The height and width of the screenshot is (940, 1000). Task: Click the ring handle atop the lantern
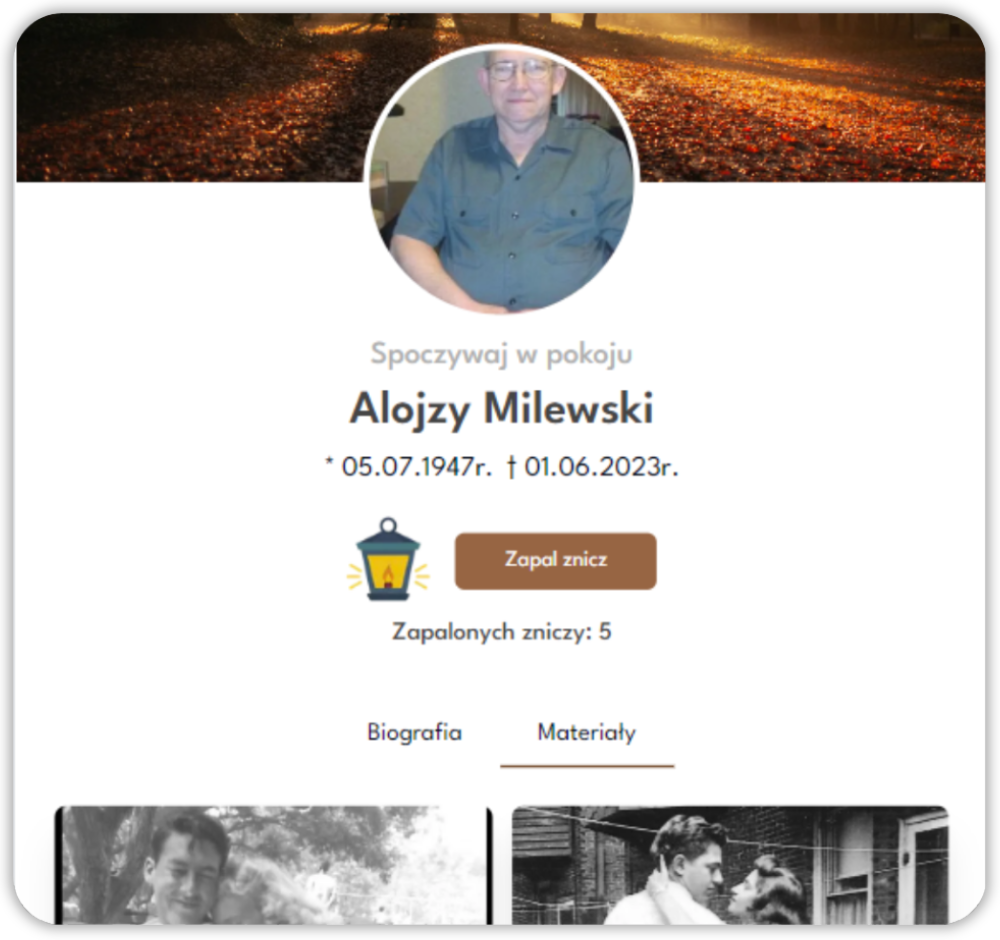point(388,527)
